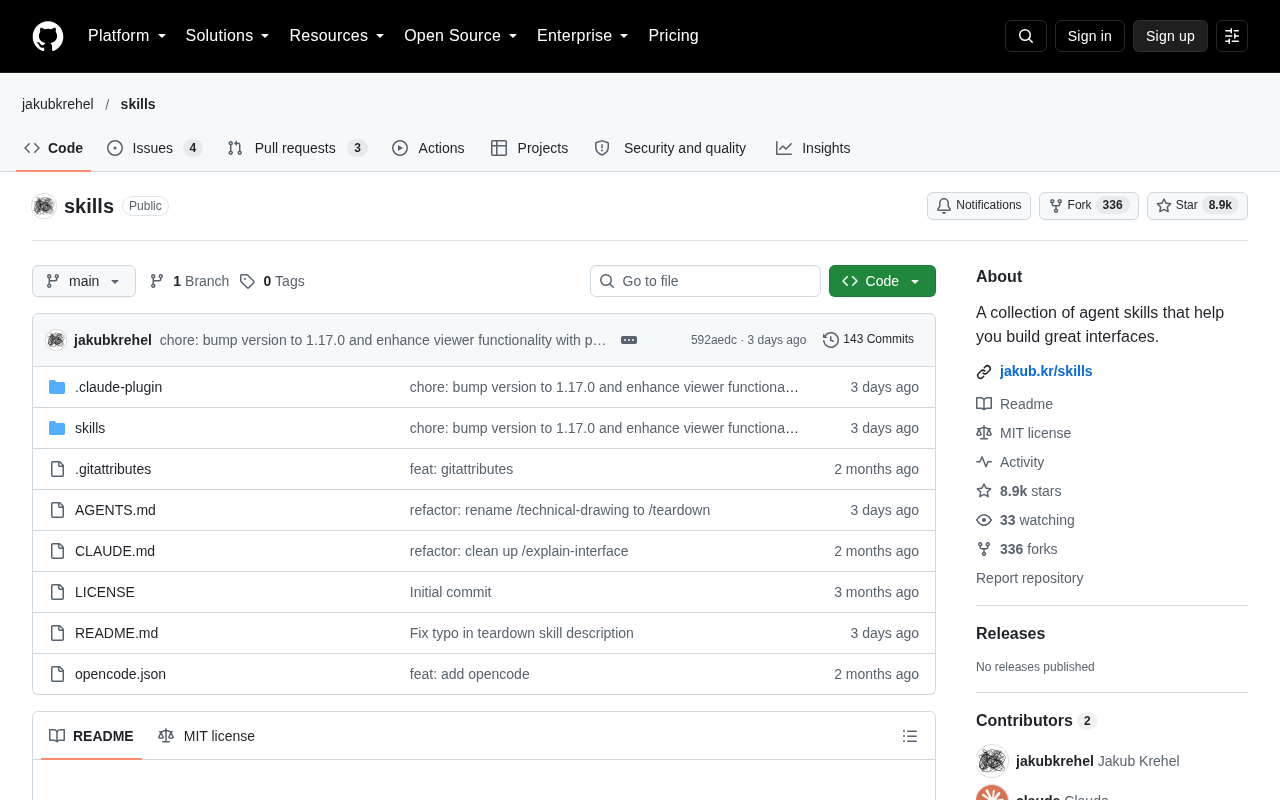The height and width of the screenshot is (800, 1280).
Task: Fork the skills repository
Action: [1089, 206]
